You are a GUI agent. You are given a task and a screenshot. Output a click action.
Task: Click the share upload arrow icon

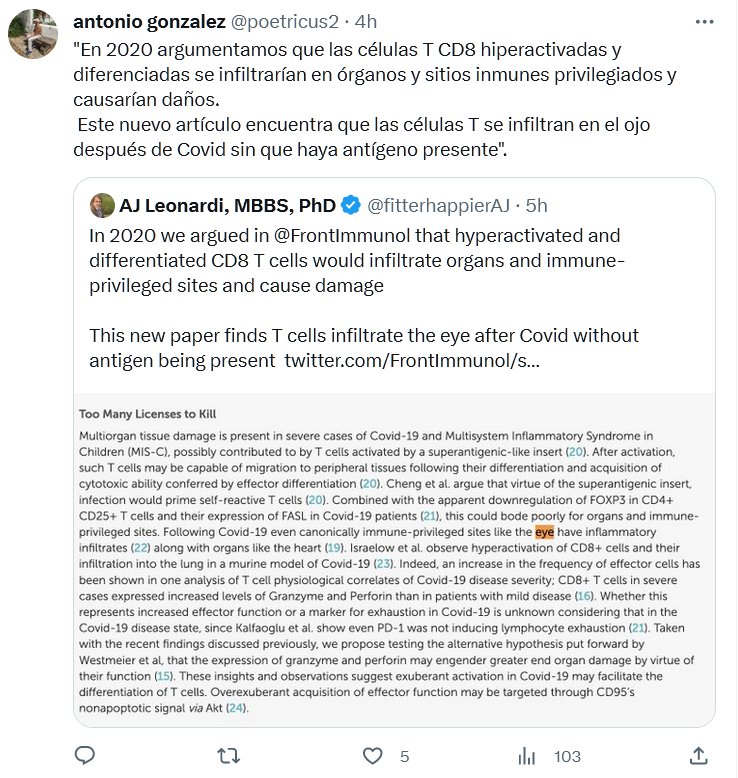pyautogui.click(x=700, y=754)
